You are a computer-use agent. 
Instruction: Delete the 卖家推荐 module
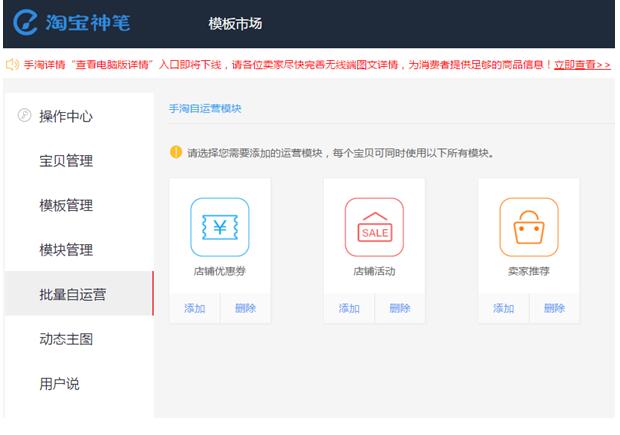(x=554, y=308)
